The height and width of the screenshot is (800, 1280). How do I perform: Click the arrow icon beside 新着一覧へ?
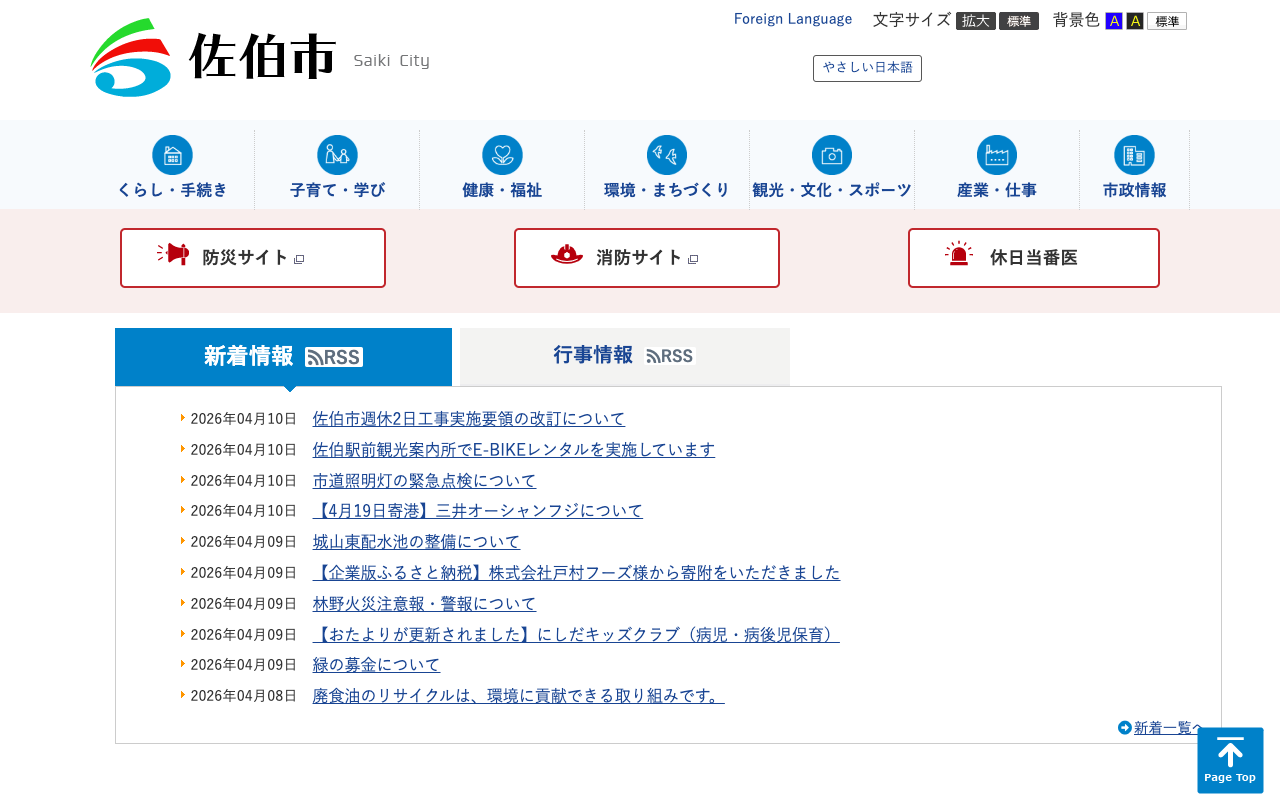click(1125, 727)
